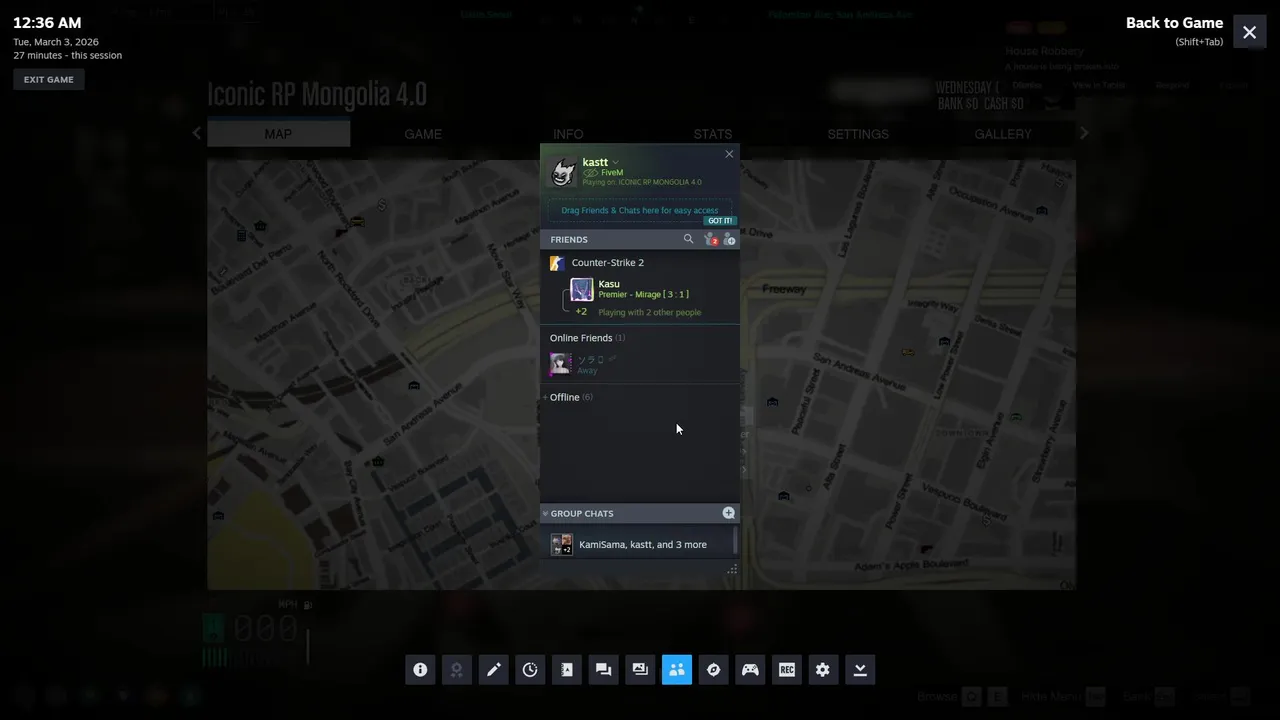The image size is (1280, 720).
Task: Click the +2 other players indicator
Action: pos(581,312)
